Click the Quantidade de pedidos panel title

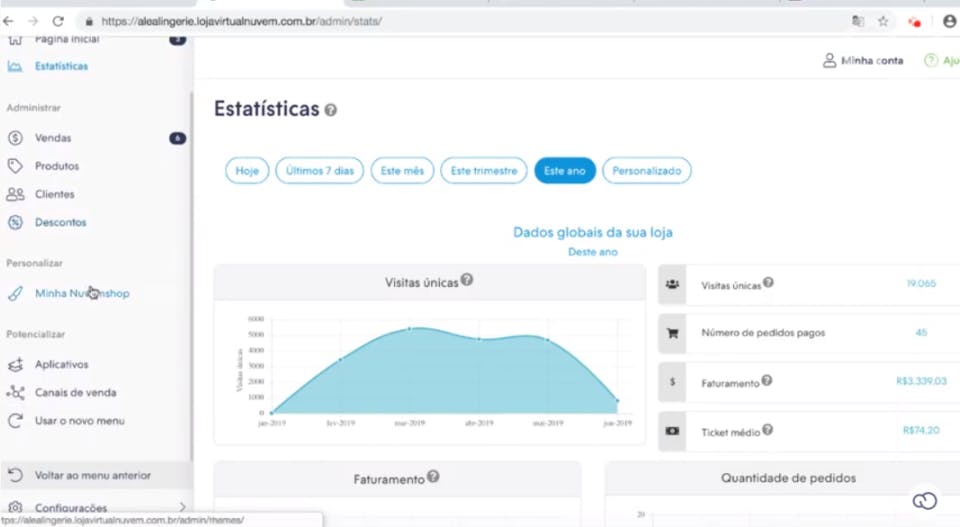tap(788, 478)
